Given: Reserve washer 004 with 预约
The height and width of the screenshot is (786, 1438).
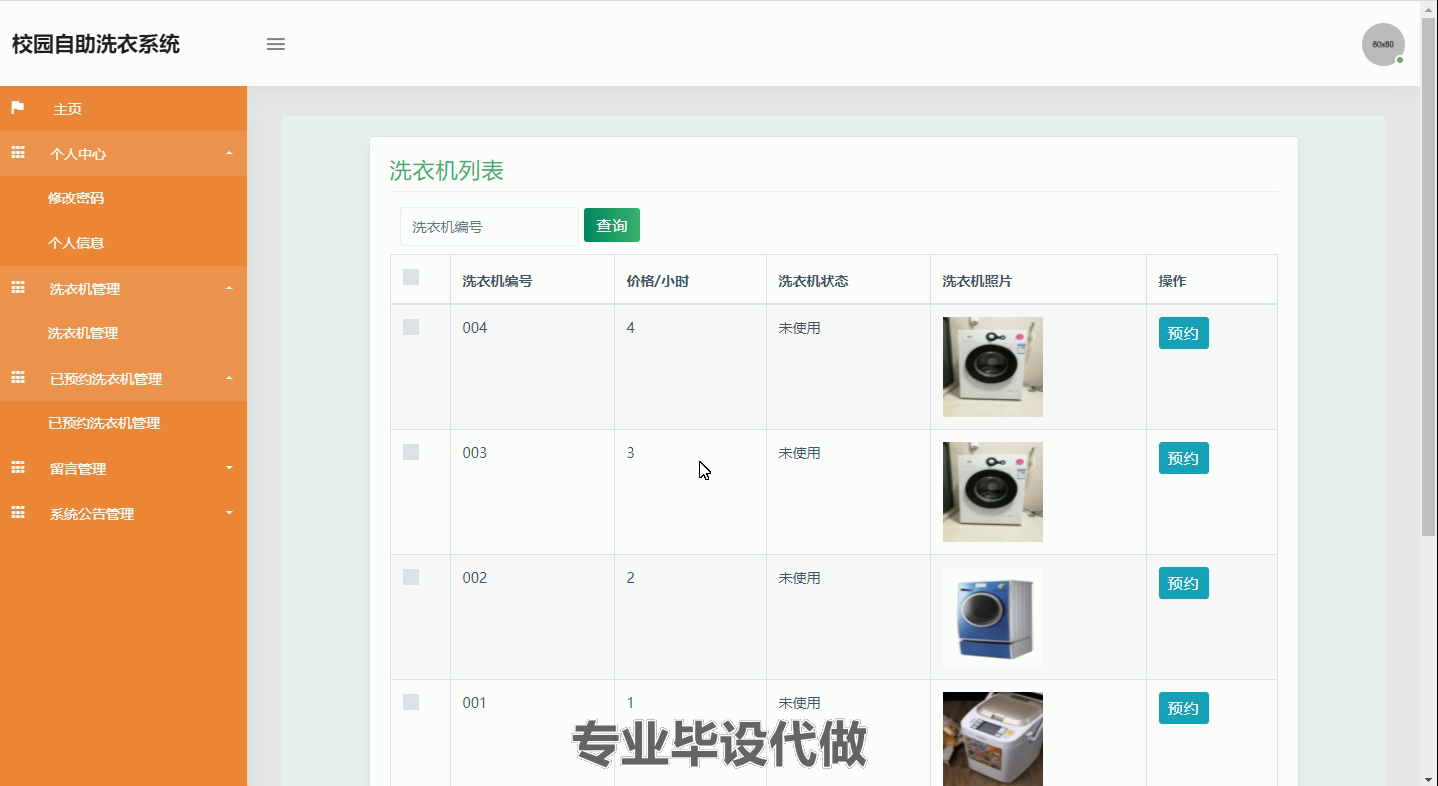Looking at the screenshot, I should coord(1184,333).
